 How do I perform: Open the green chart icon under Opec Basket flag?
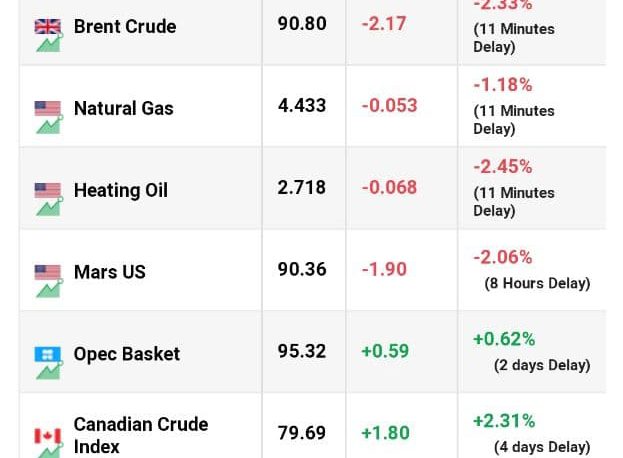[49, 370]
